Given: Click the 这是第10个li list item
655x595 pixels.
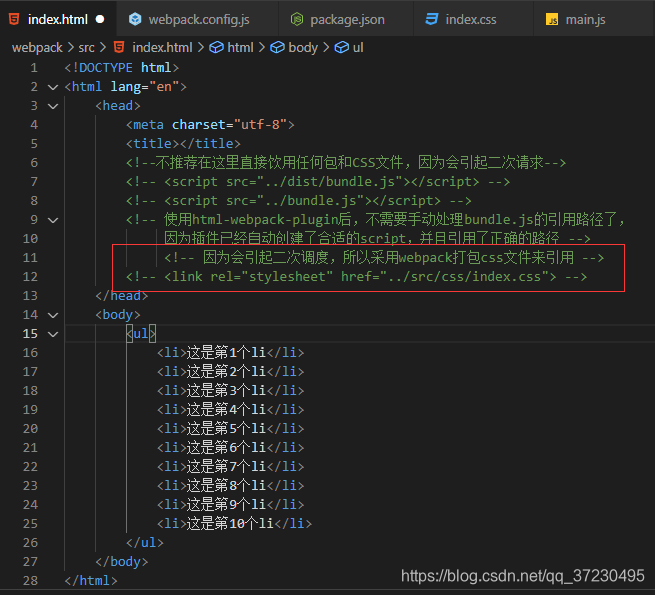Looking at the screenshot, I should (234, 524).
